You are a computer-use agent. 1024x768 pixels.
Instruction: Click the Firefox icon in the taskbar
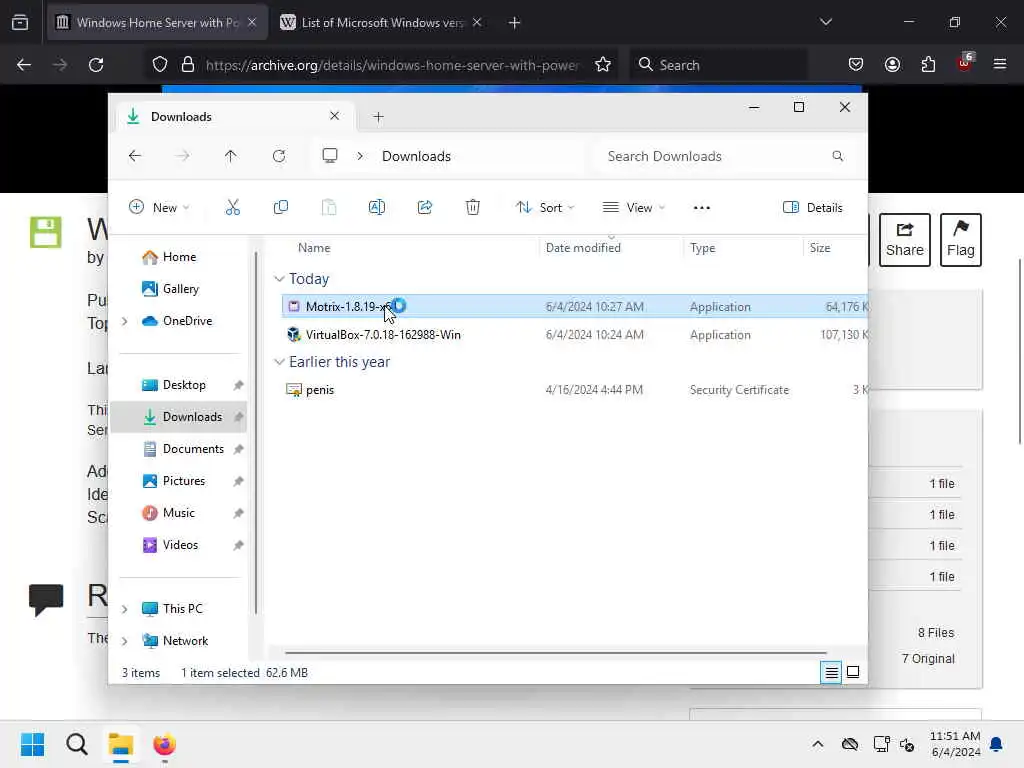pos(165,744)
